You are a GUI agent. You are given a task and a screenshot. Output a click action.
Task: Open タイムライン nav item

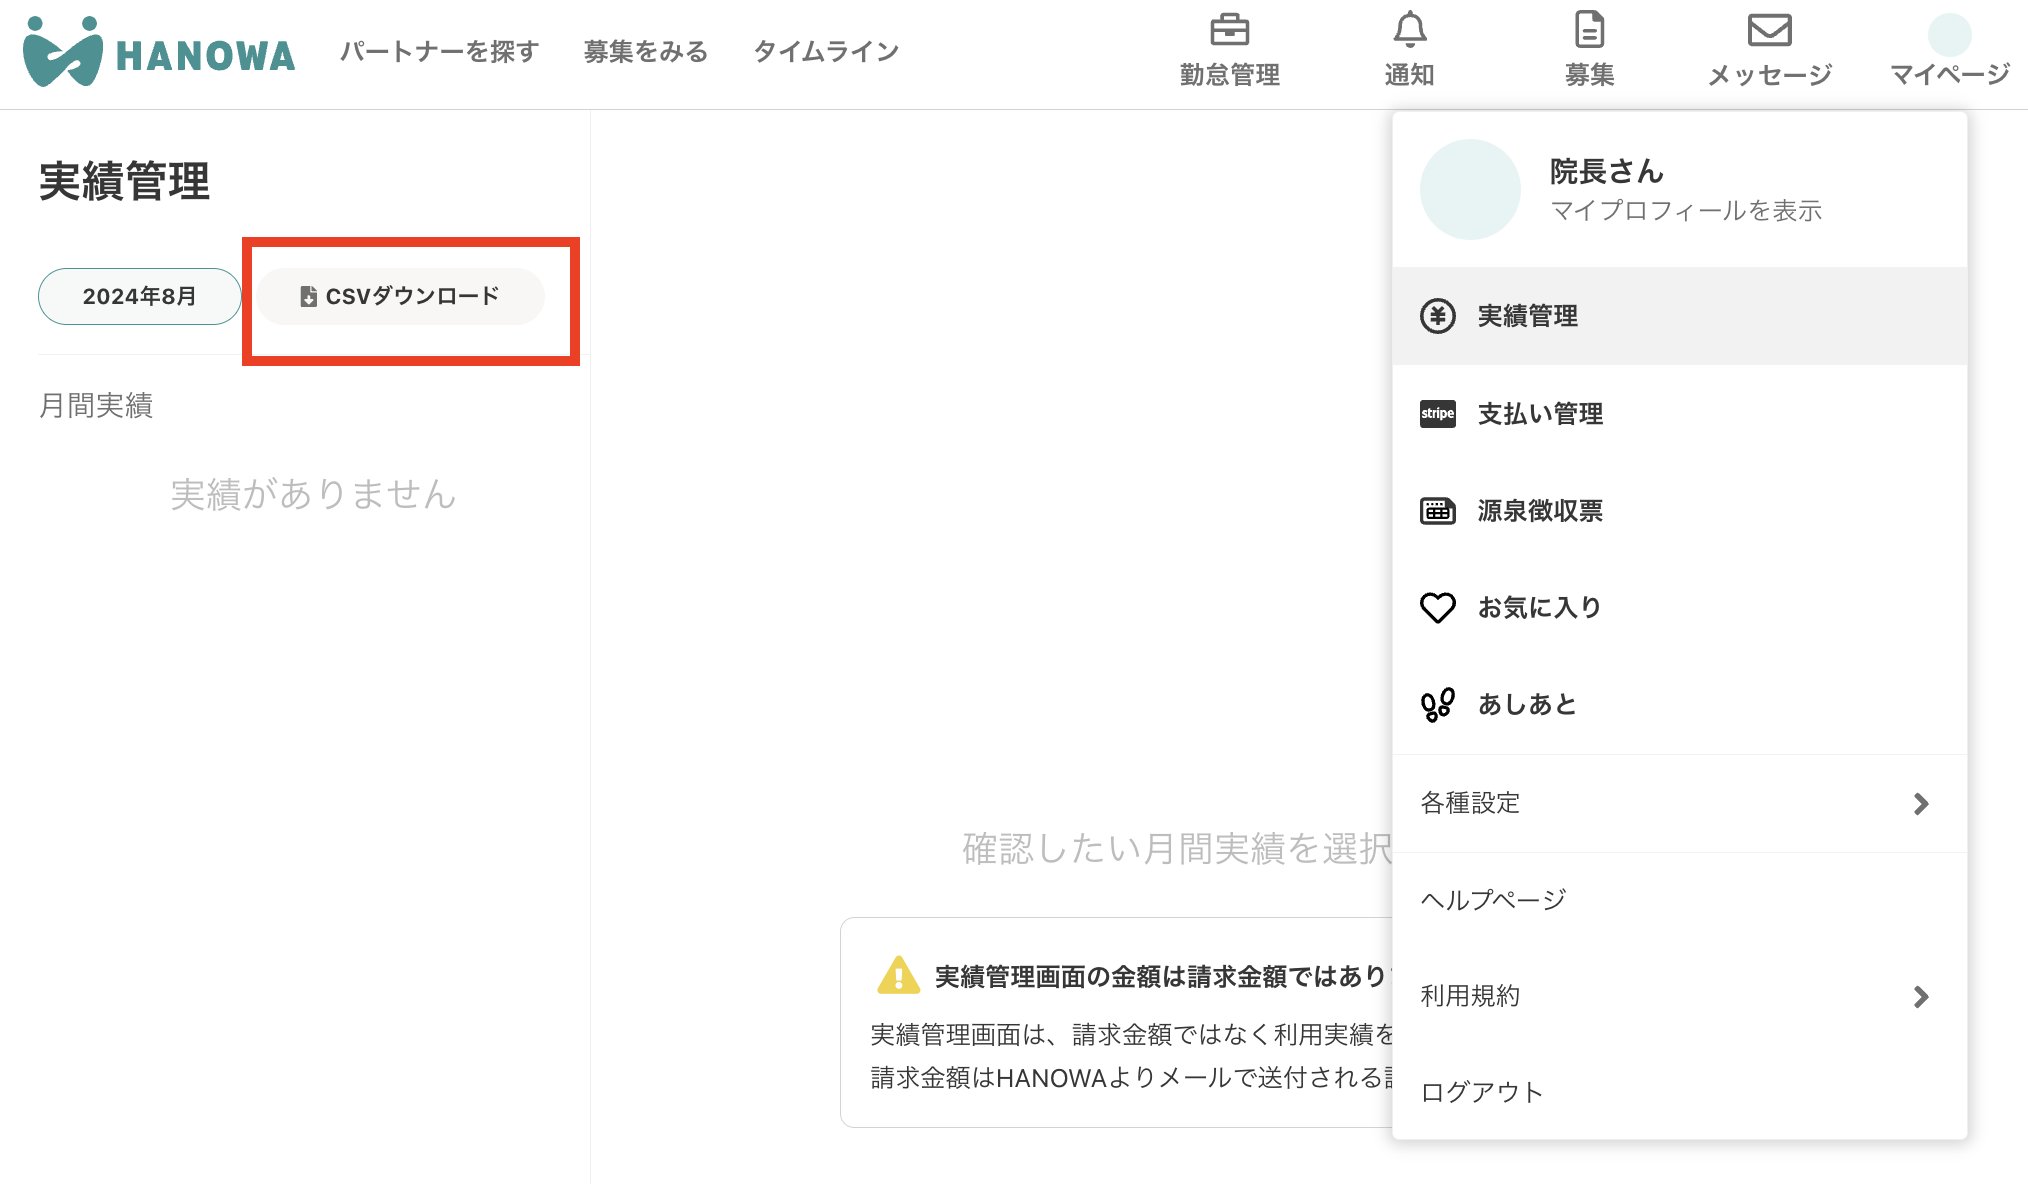(826, 52)
